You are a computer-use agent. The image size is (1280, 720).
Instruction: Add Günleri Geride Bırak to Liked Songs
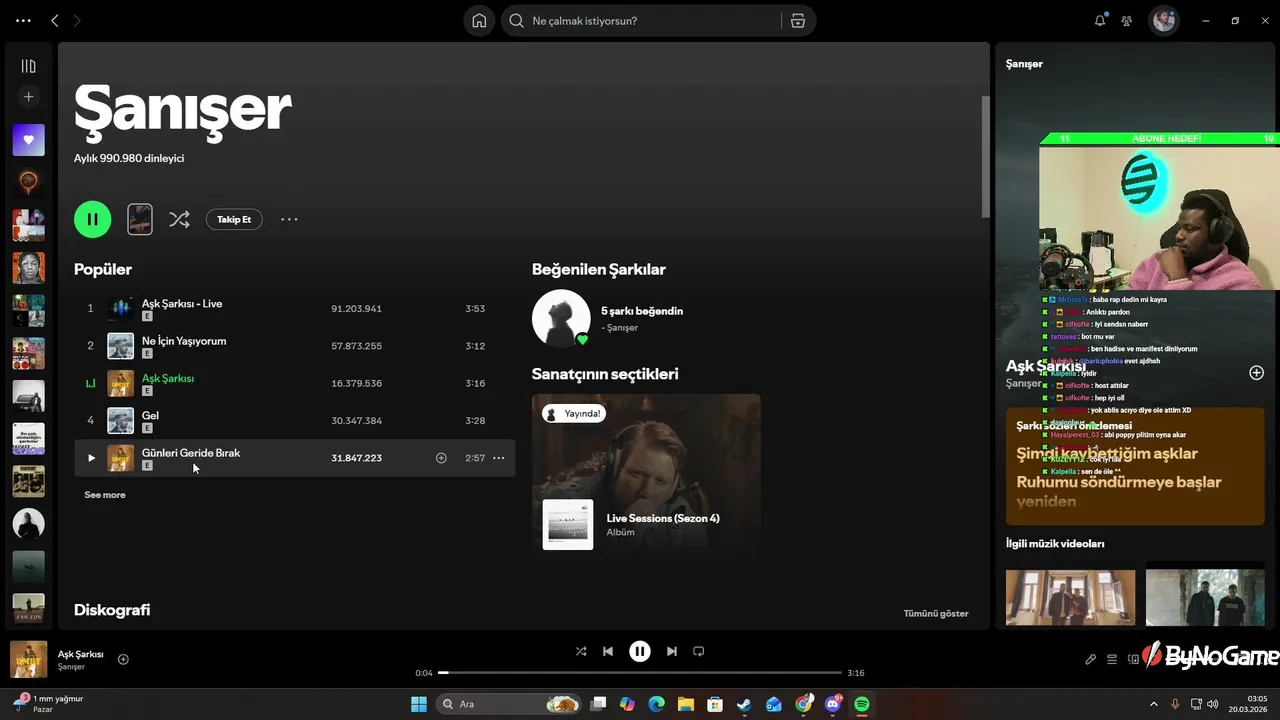pos(441,458)
